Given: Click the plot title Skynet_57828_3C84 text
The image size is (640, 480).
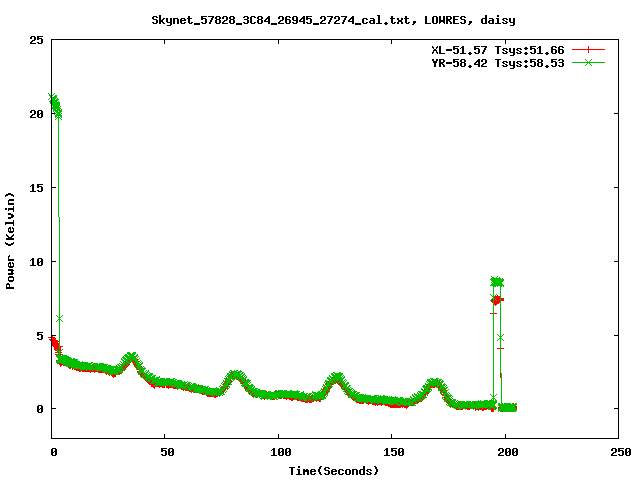Looking at the screenshot, I should (x=333, y=20).
